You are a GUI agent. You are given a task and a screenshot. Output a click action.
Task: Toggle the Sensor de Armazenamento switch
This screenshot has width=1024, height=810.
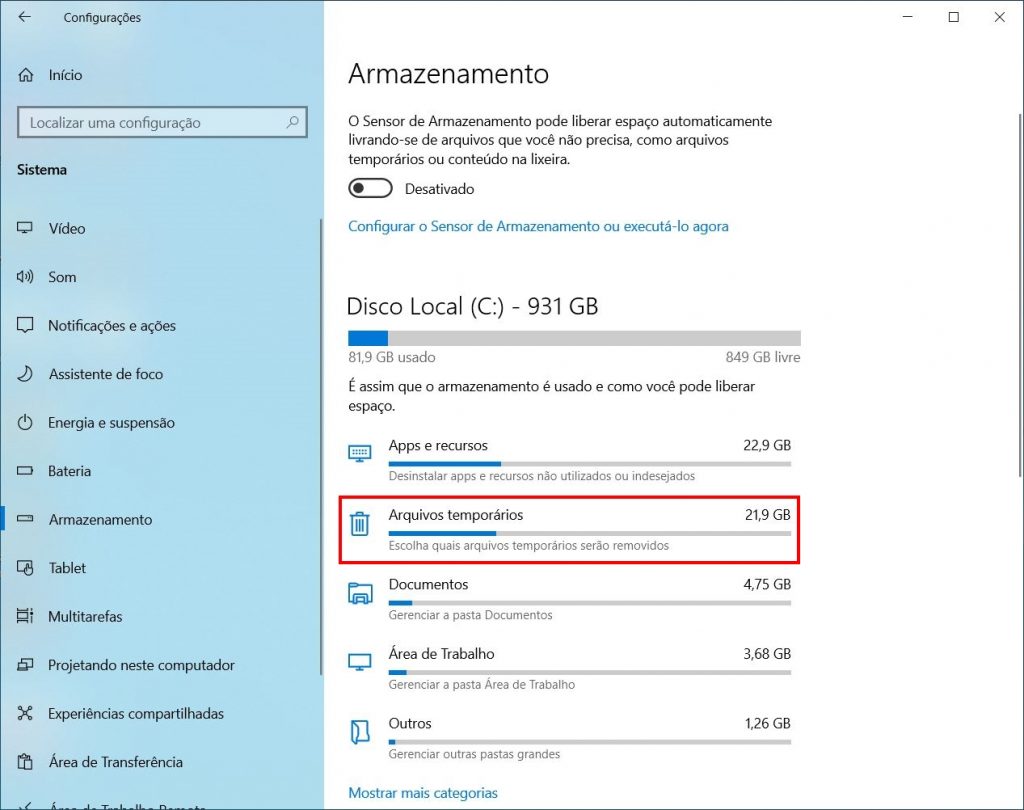click(370, 189)
